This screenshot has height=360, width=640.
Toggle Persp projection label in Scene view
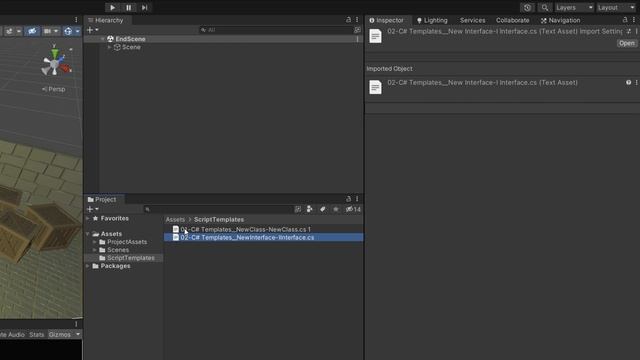(x=53, y=89)
